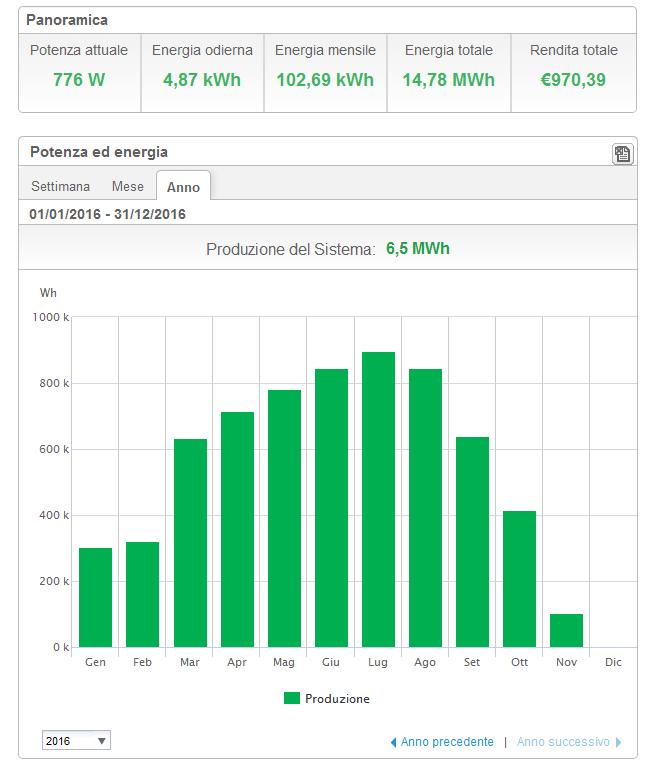Go to Anno precedente

(x=447, y=742)
